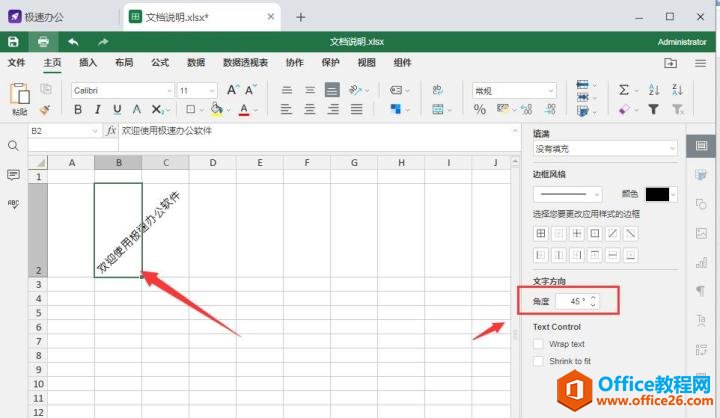
Task: Apply the diagonal up border option
Action: coord(613,233)
